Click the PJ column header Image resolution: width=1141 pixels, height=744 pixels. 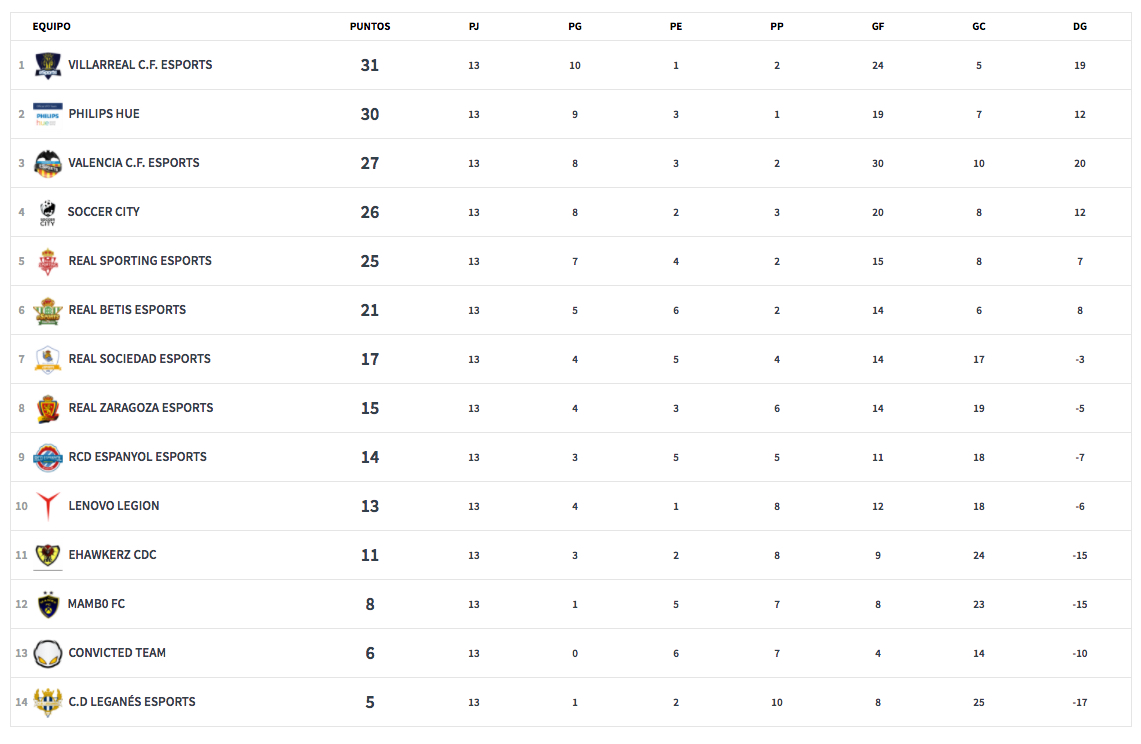474,27
